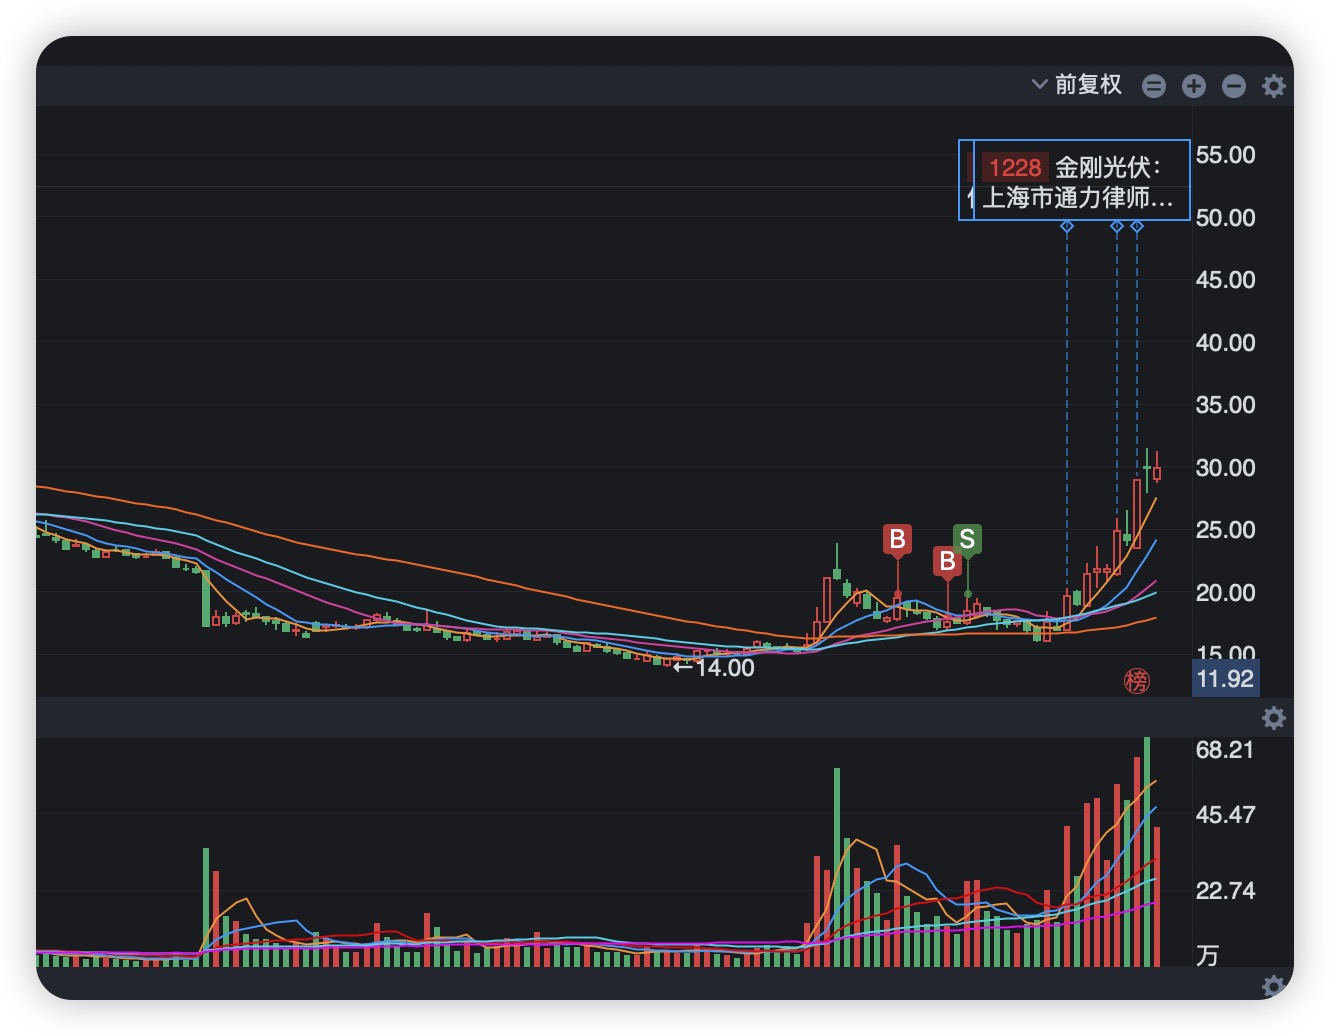Click the highlighted 11.92 price label
Screen dimensions: 1330x1036
click(x=1225, y=679)
